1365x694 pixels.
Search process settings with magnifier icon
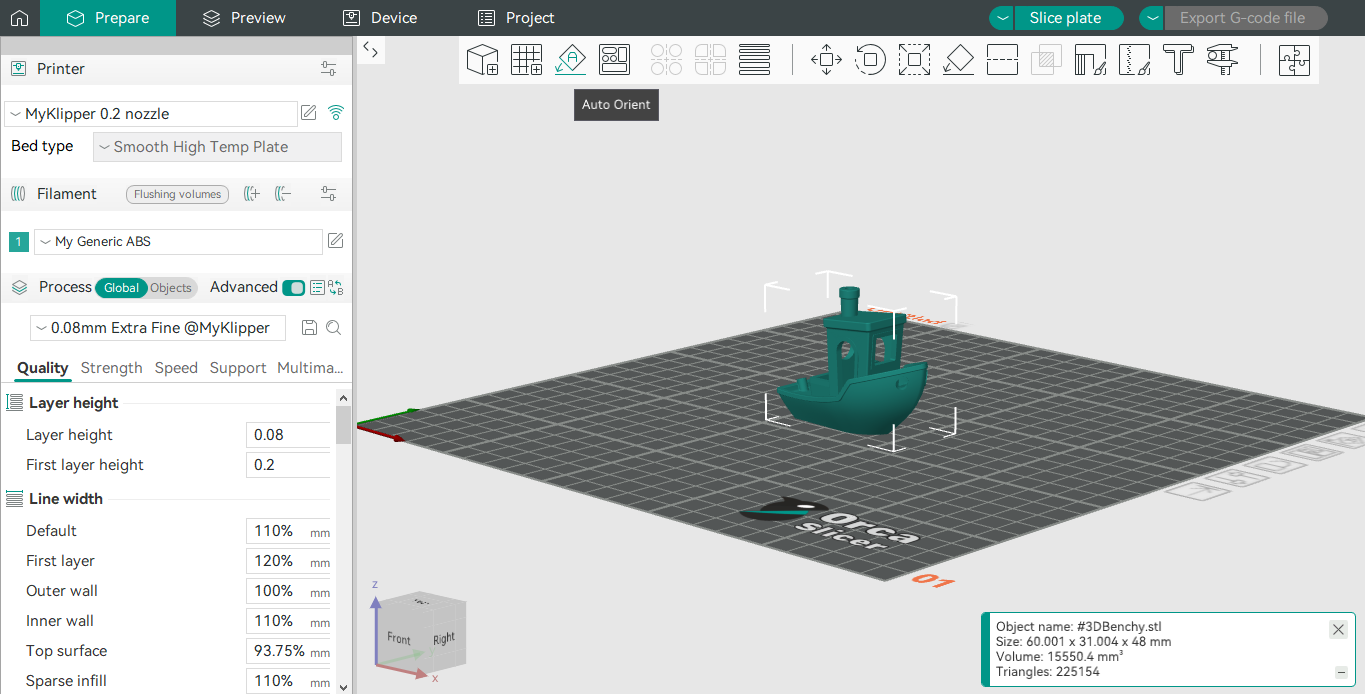(x=334, y=328)
